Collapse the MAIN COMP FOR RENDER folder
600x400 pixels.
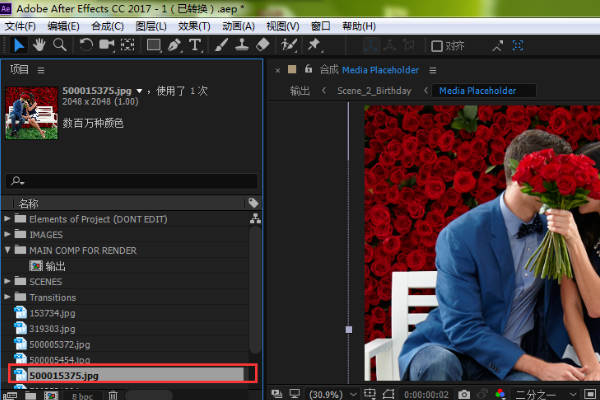[8, 250]
